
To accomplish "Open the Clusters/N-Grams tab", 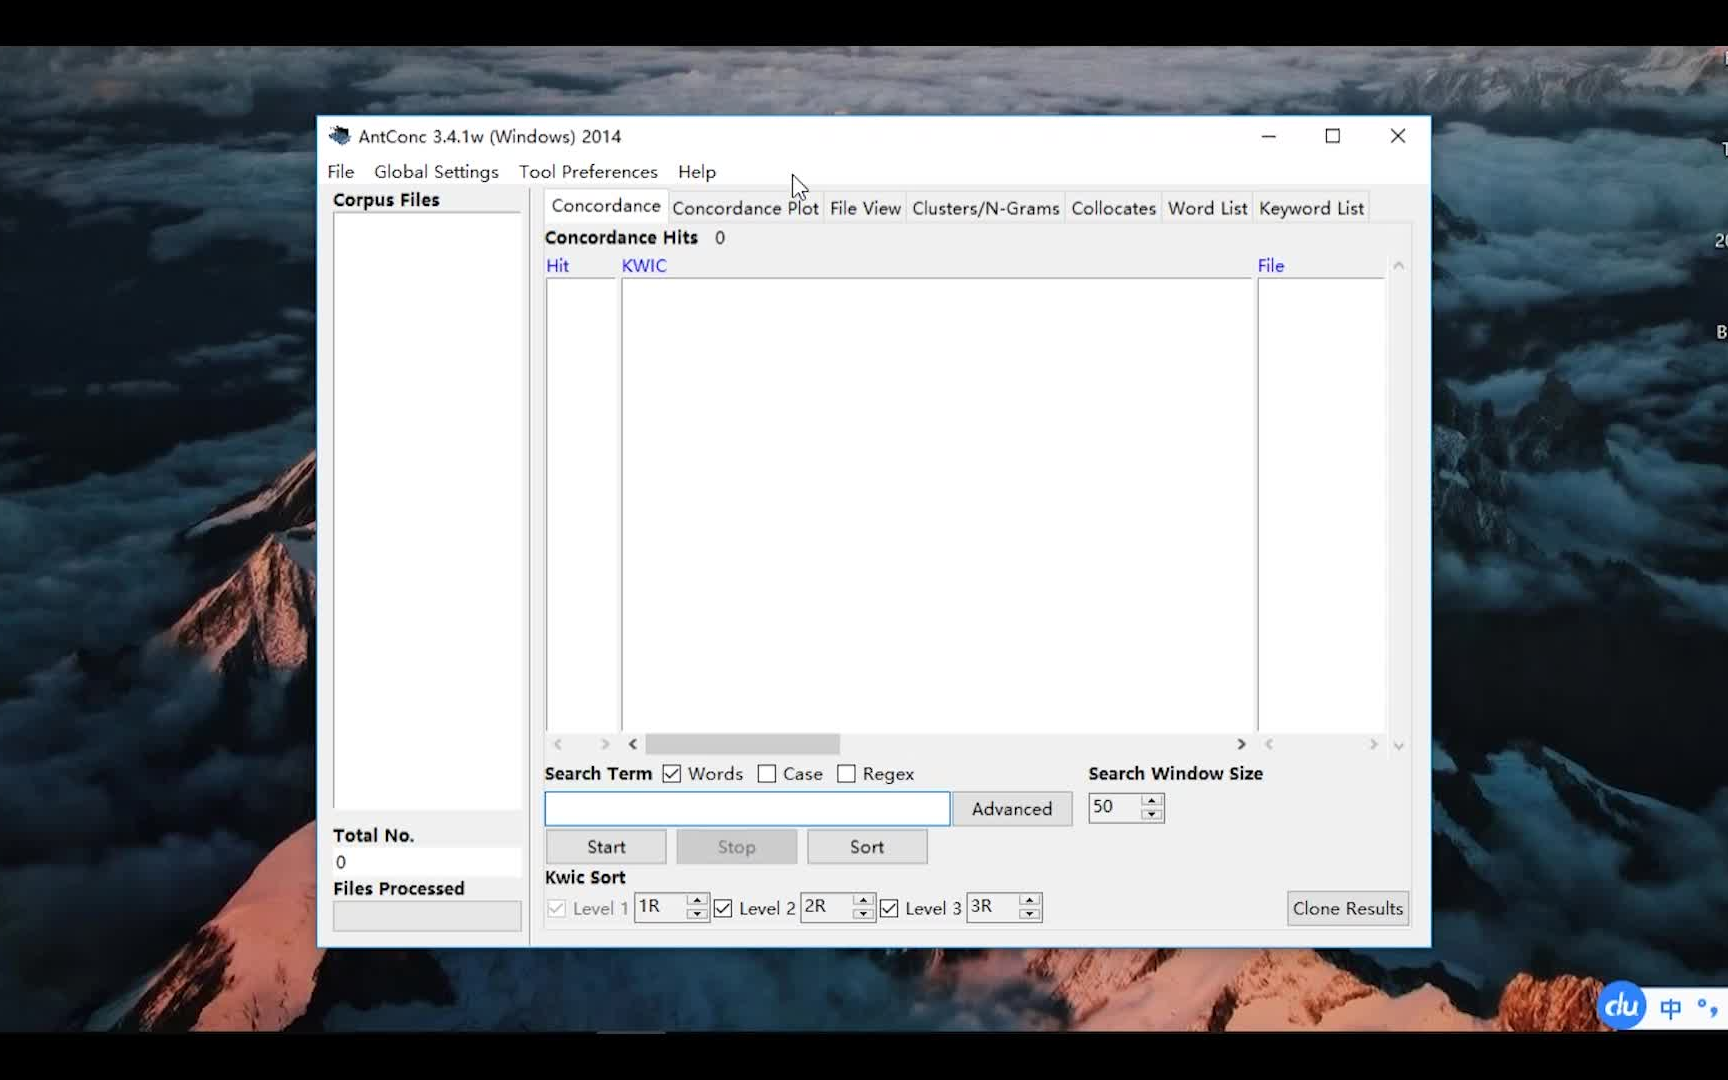I will pos(985,208).
